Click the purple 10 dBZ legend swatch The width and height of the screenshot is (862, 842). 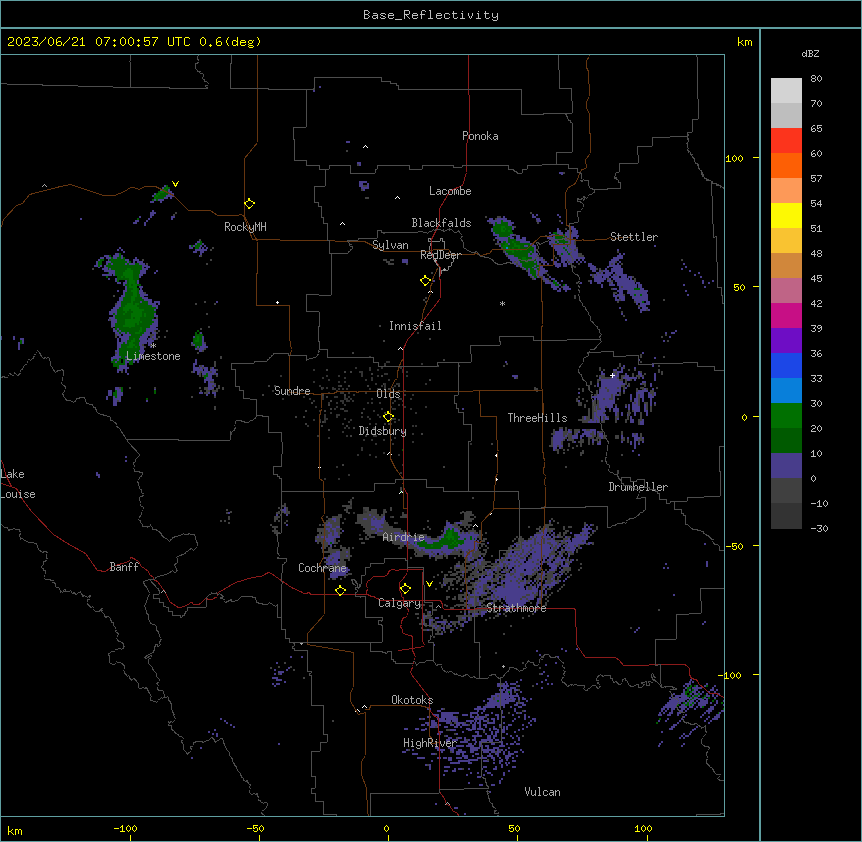pos(786,466)
